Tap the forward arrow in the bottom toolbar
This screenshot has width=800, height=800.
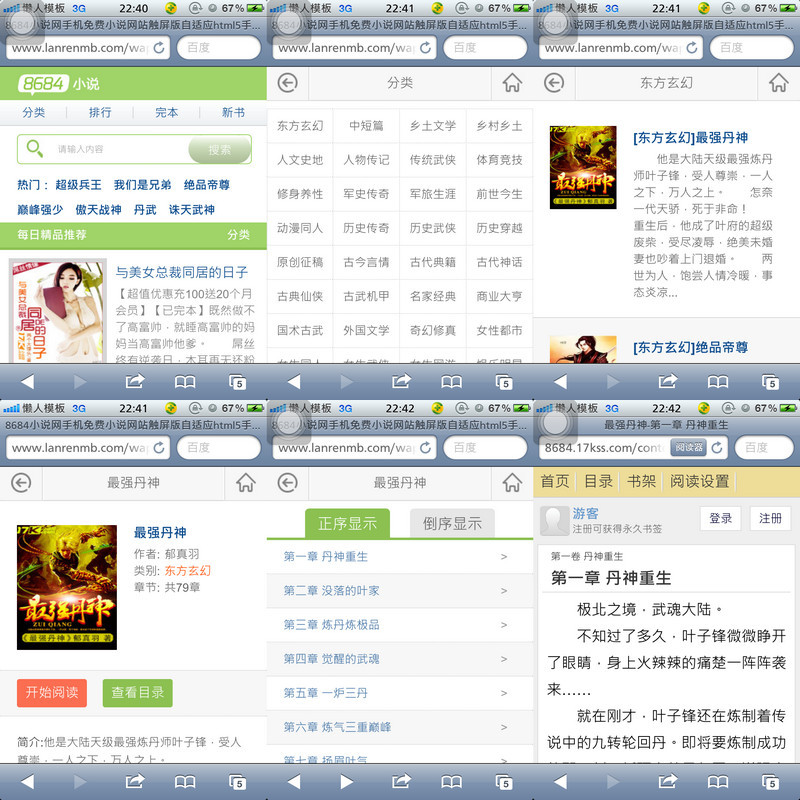click(80, 382)
